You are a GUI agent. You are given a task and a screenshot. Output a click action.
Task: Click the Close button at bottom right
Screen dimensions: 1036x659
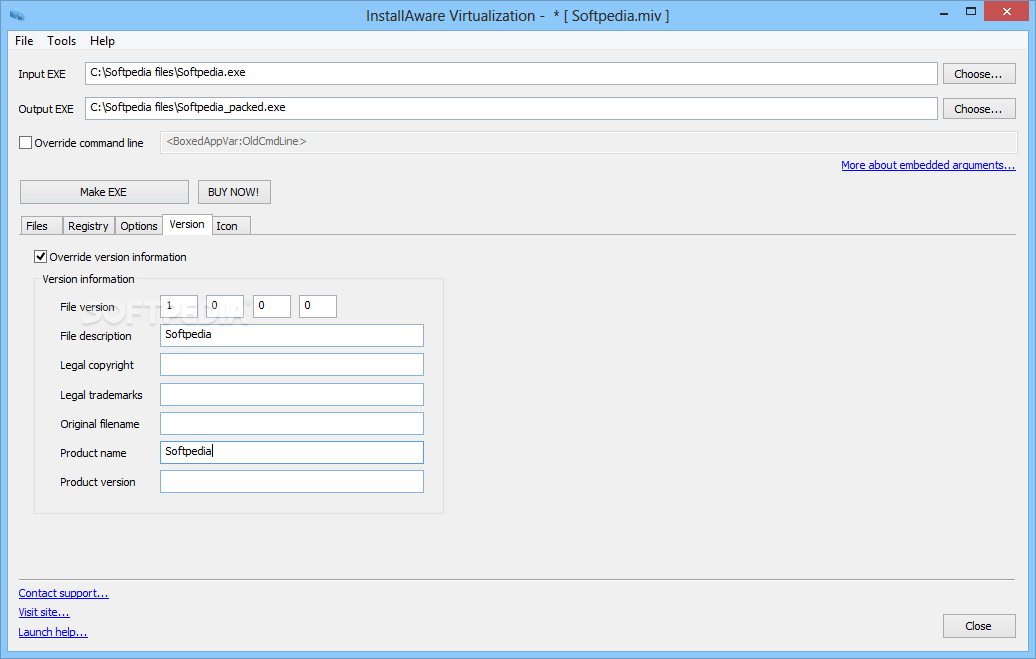click(979, 626)
